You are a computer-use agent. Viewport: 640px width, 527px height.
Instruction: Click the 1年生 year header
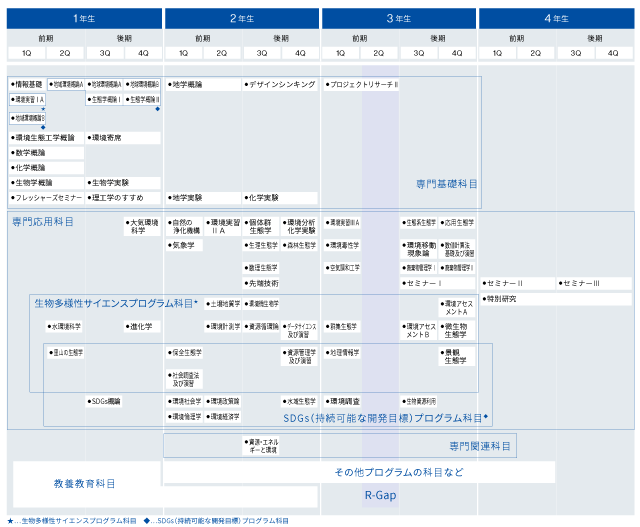tap(83, 18)
